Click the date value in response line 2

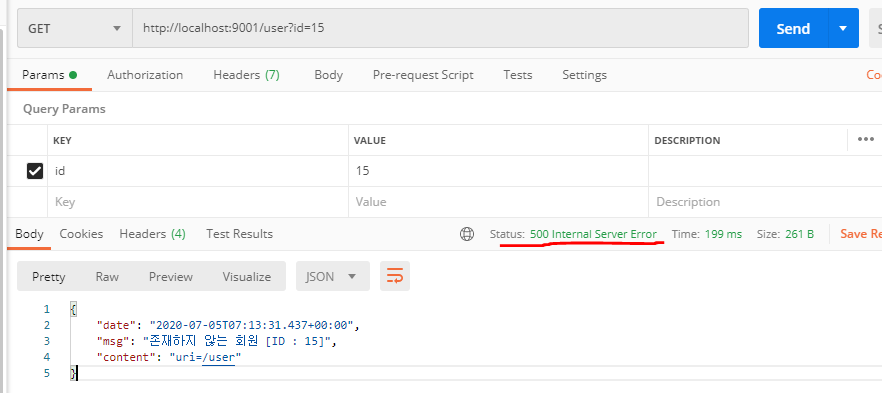(251, 325)
